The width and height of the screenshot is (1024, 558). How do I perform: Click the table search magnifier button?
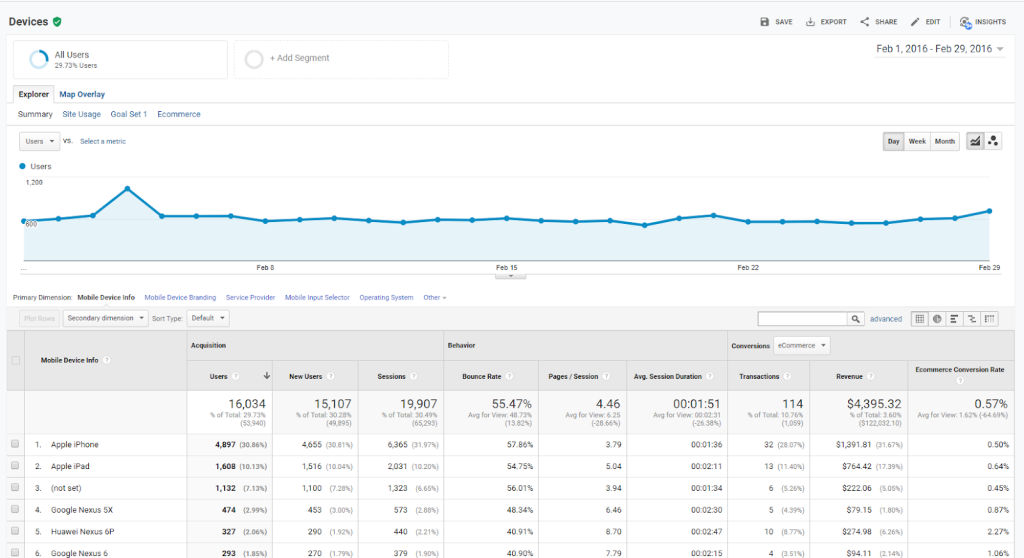856,319
